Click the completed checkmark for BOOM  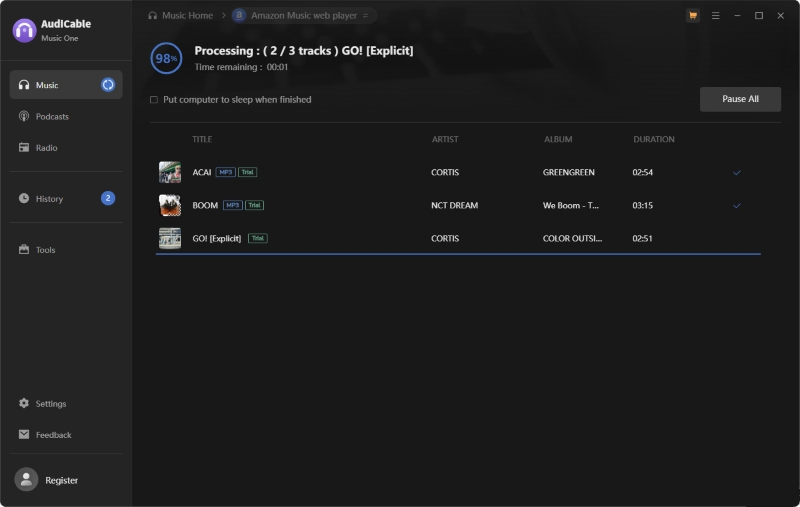(x=737, y=206)
